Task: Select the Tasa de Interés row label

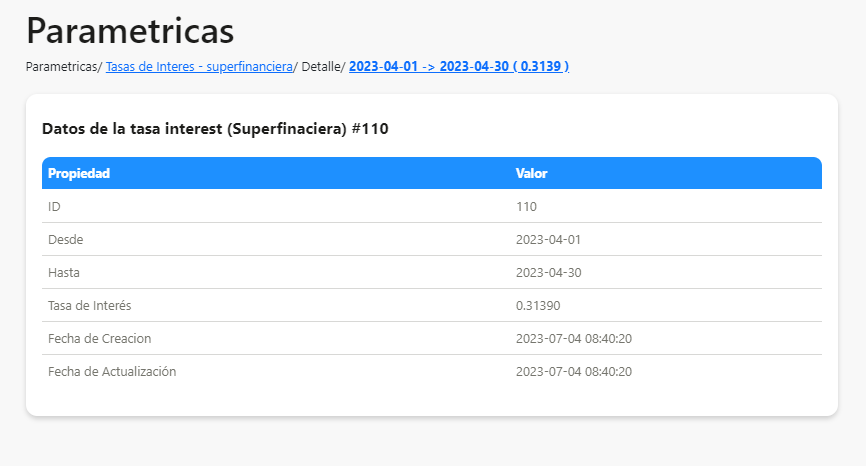Action: (x=90, y=305)
